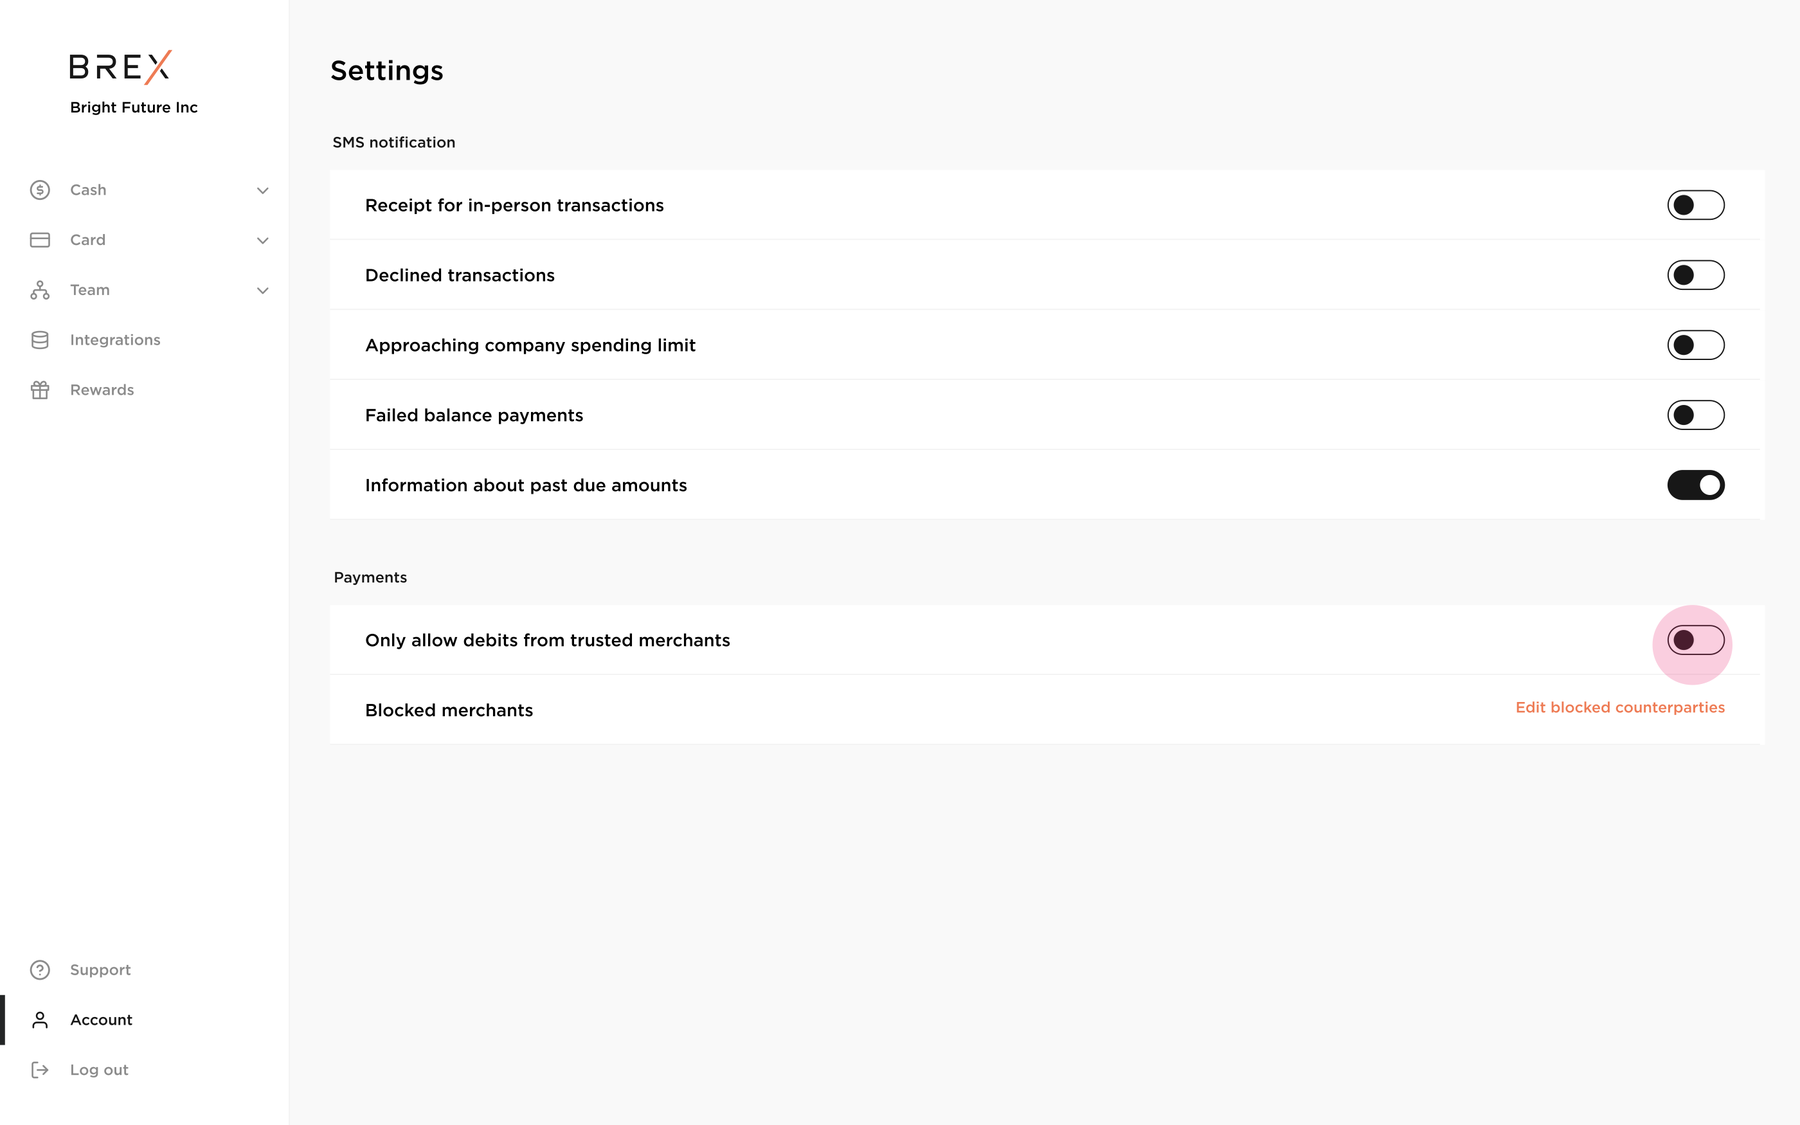This screenshot has width=1800, height=1125.
Task: Turn on Declined transactions notifications
Action: click(1696, 275)
